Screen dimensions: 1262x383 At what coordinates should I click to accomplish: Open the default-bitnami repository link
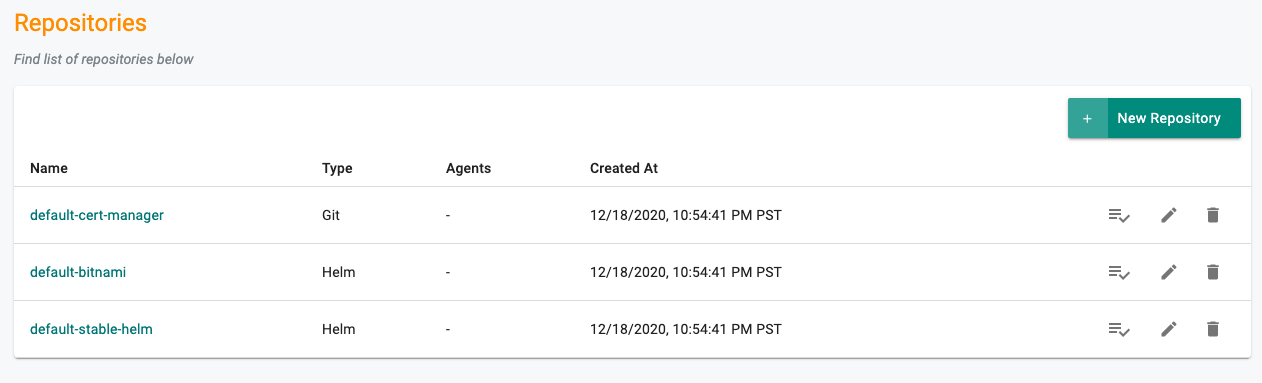tap(78, 272)
